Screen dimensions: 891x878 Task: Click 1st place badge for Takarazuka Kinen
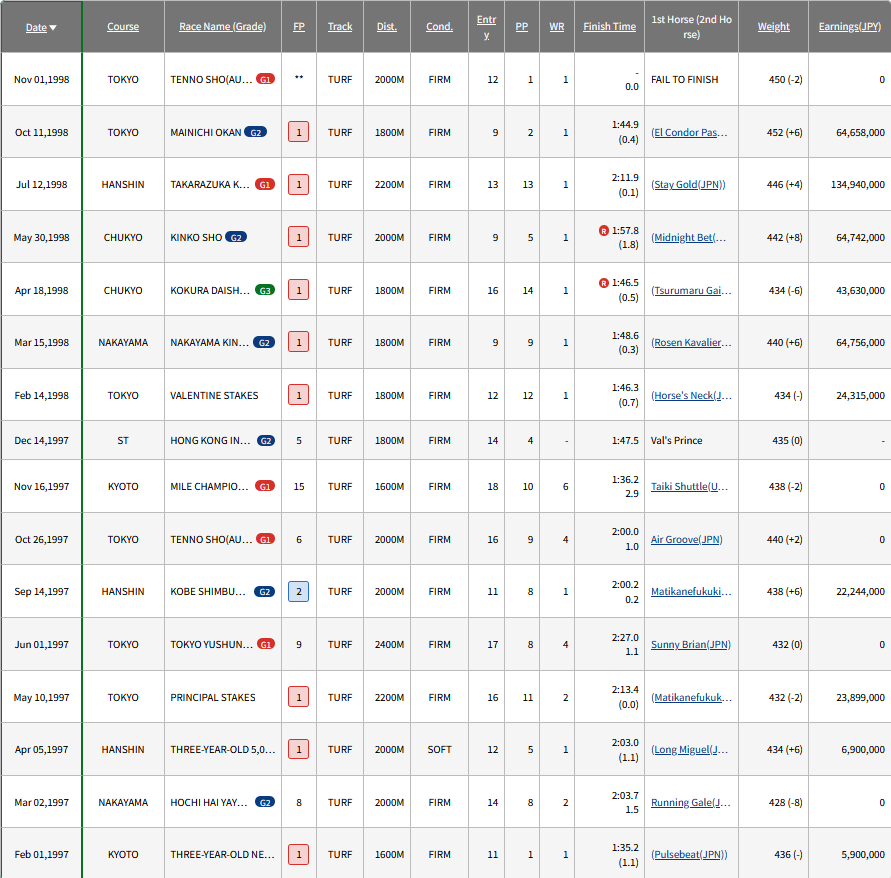click(299, 185)
